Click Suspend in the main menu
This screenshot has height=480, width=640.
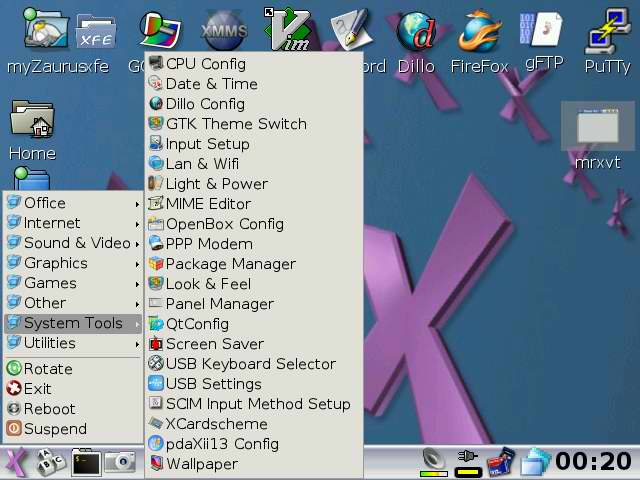click(x=54, y=429)
